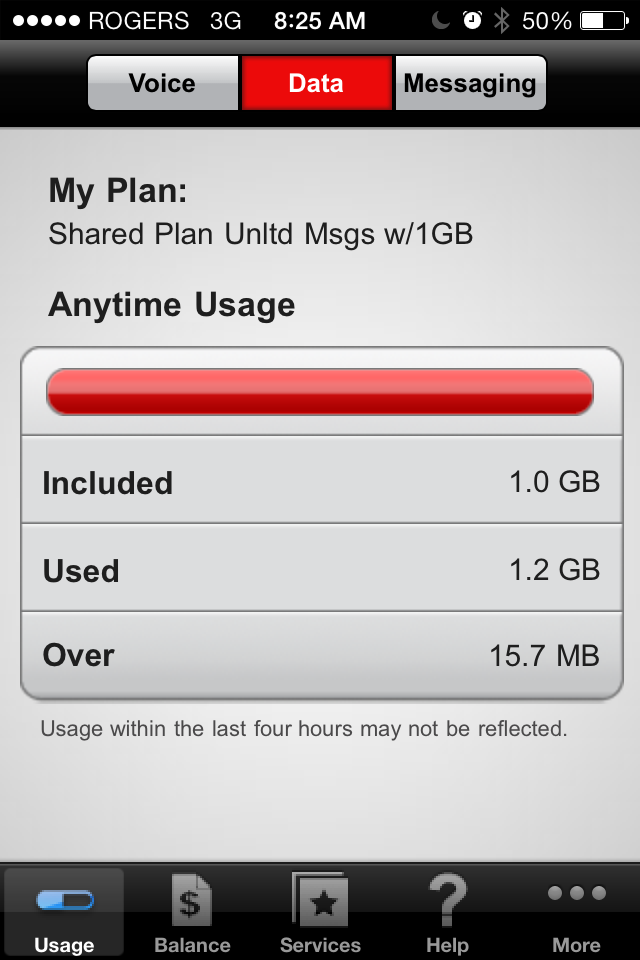Tap the battery indicator icon
The width and height of the screenshot is (640, 960).
pos(603,20)
